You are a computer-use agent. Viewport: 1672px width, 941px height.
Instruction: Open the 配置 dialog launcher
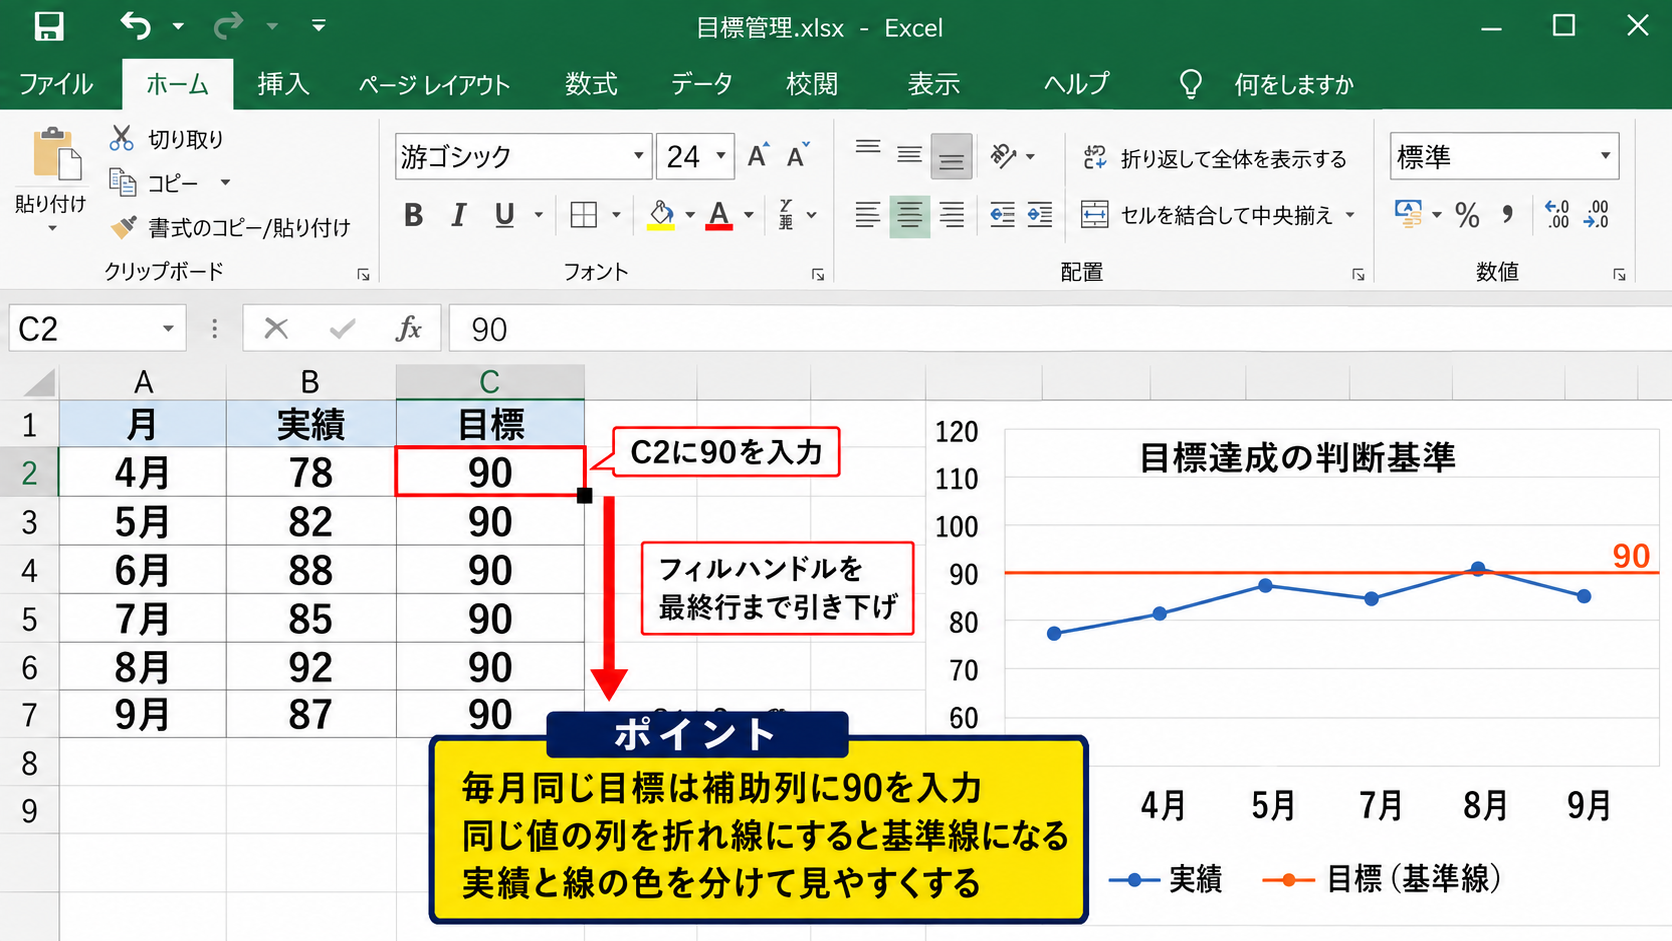[1358, 274]
